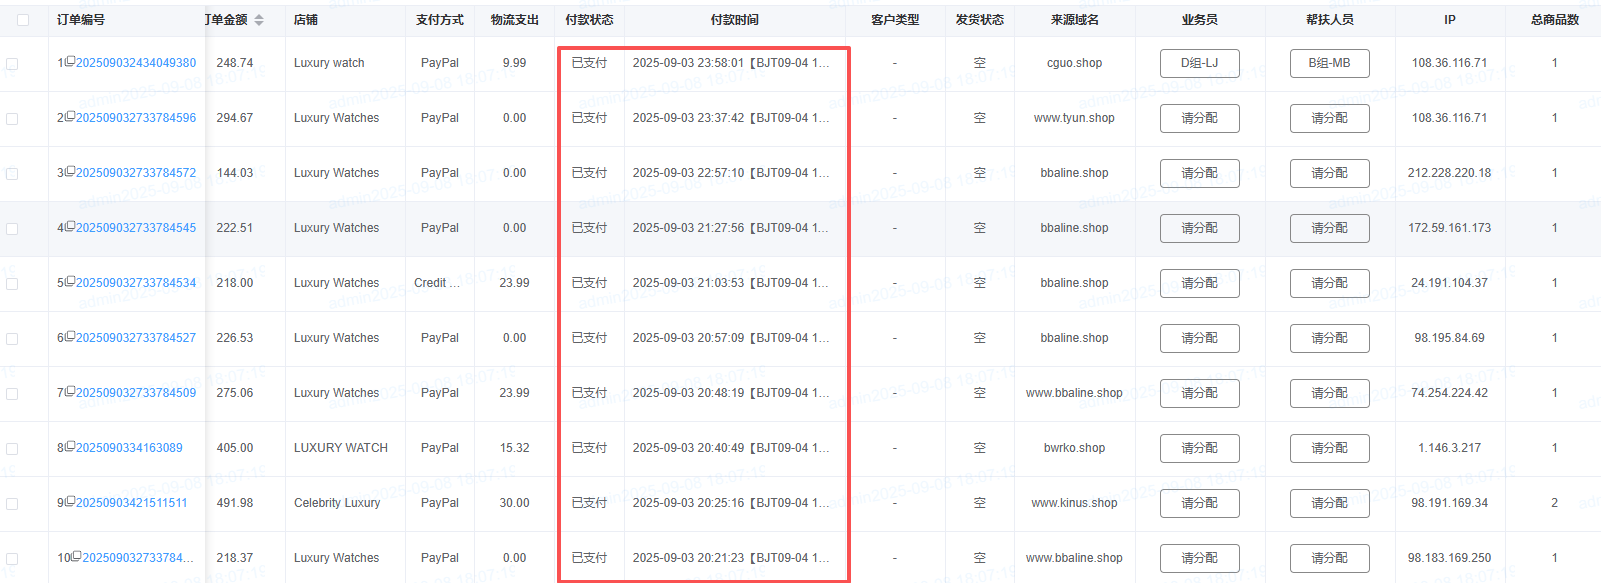1601x583 pixels.
Task: Copy order number 2025090334163089 via icon
Action: tap(70, 446)
